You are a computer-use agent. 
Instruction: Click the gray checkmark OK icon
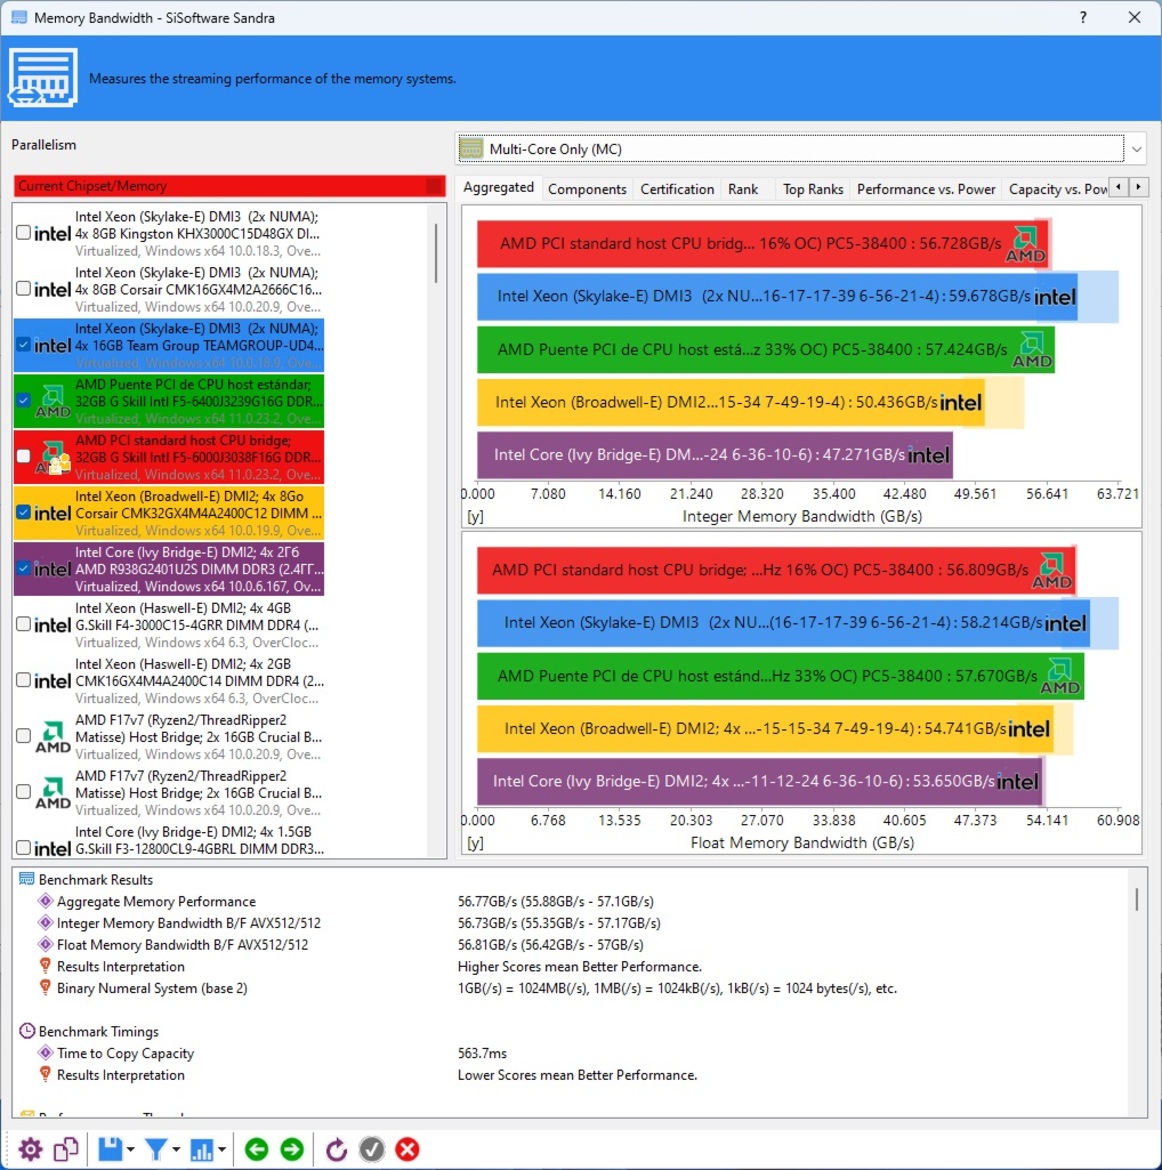(372, 1149)
